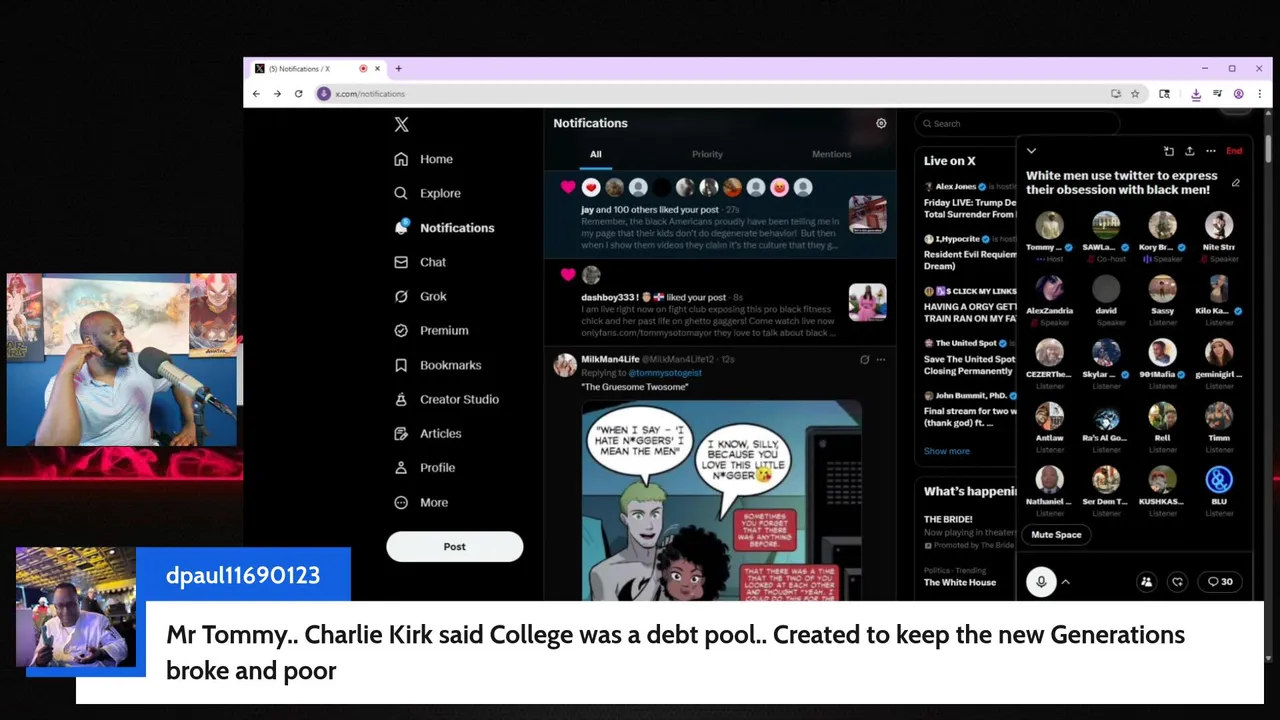Collapse the Space panel chevron
The width and height of the screenshot is (1280, 720).
click(1031, 151)
